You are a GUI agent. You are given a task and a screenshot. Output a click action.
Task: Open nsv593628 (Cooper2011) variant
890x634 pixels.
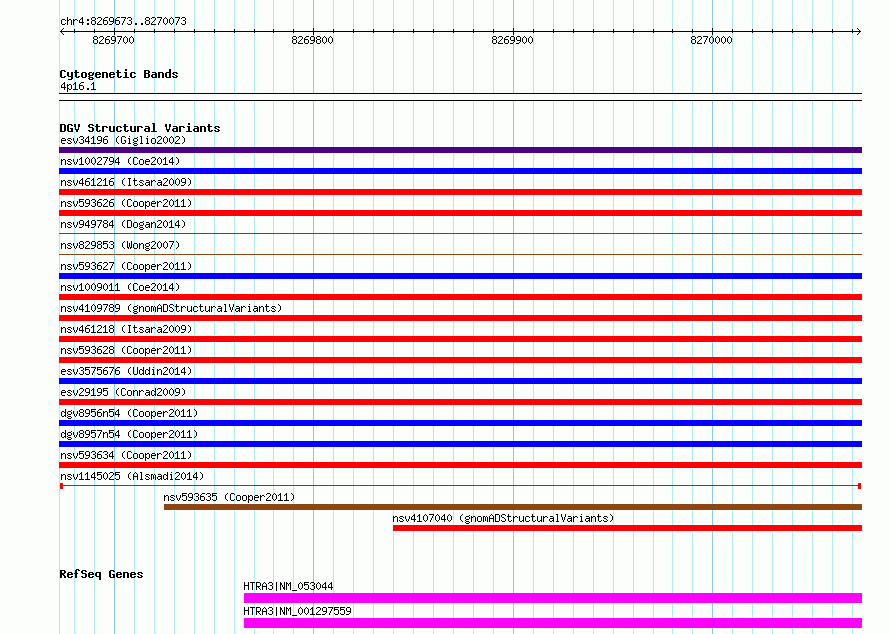pyautogui.click(x=126, y=350)
